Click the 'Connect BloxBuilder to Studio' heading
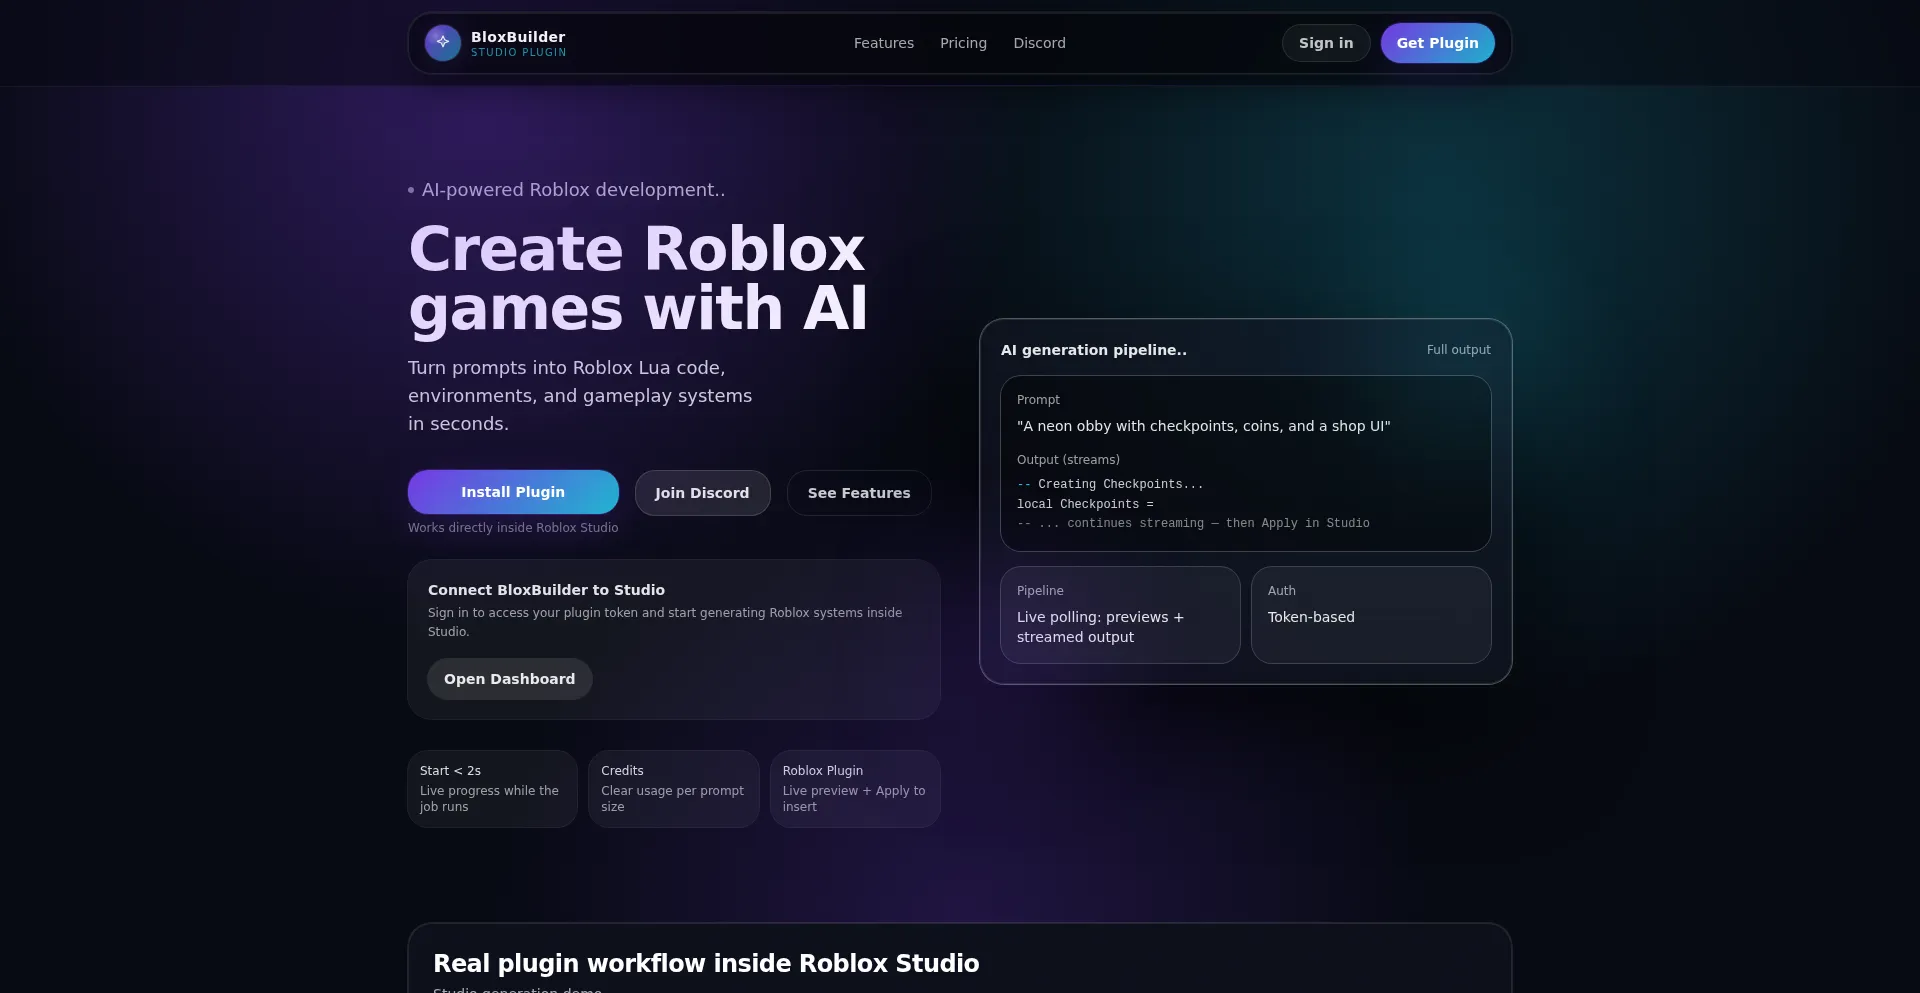The image size is (1920, 993). tap(546, 590)
